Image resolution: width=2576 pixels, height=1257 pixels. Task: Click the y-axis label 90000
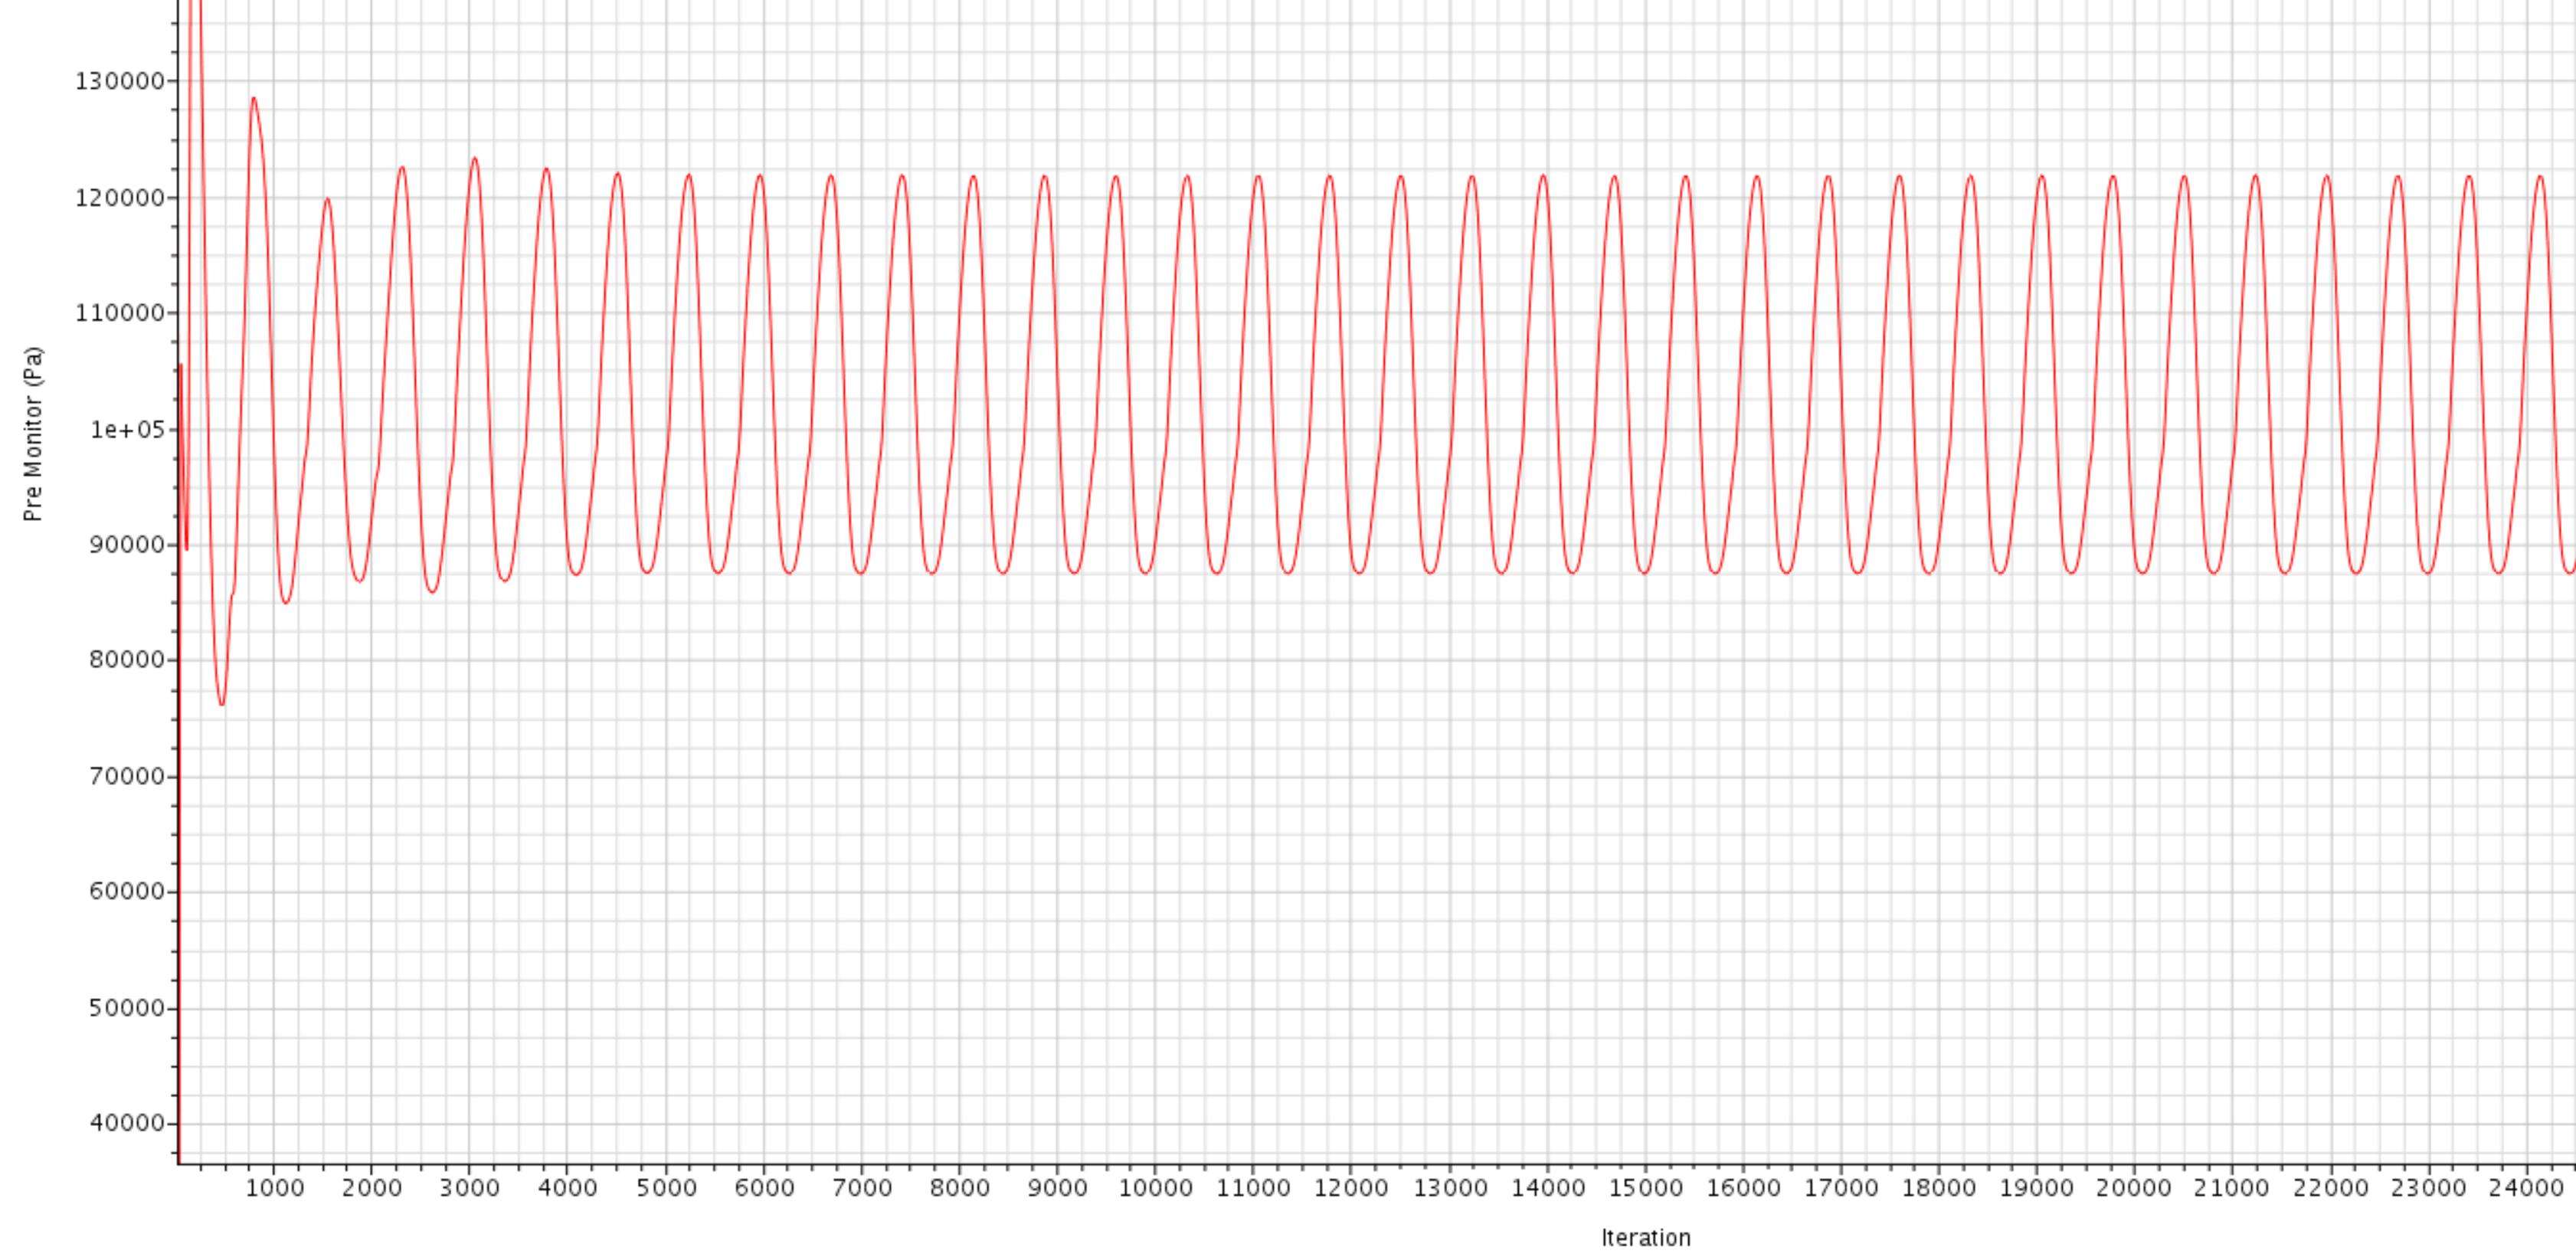tap(127, 545)
